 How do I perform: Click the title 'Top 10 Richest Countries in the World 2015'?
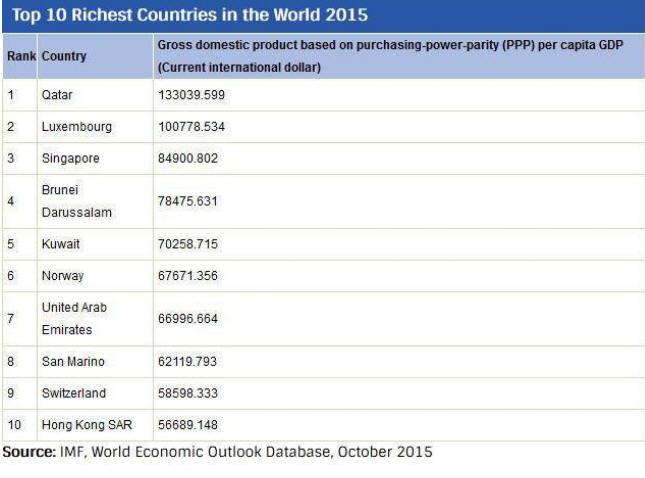pos(190,15)
